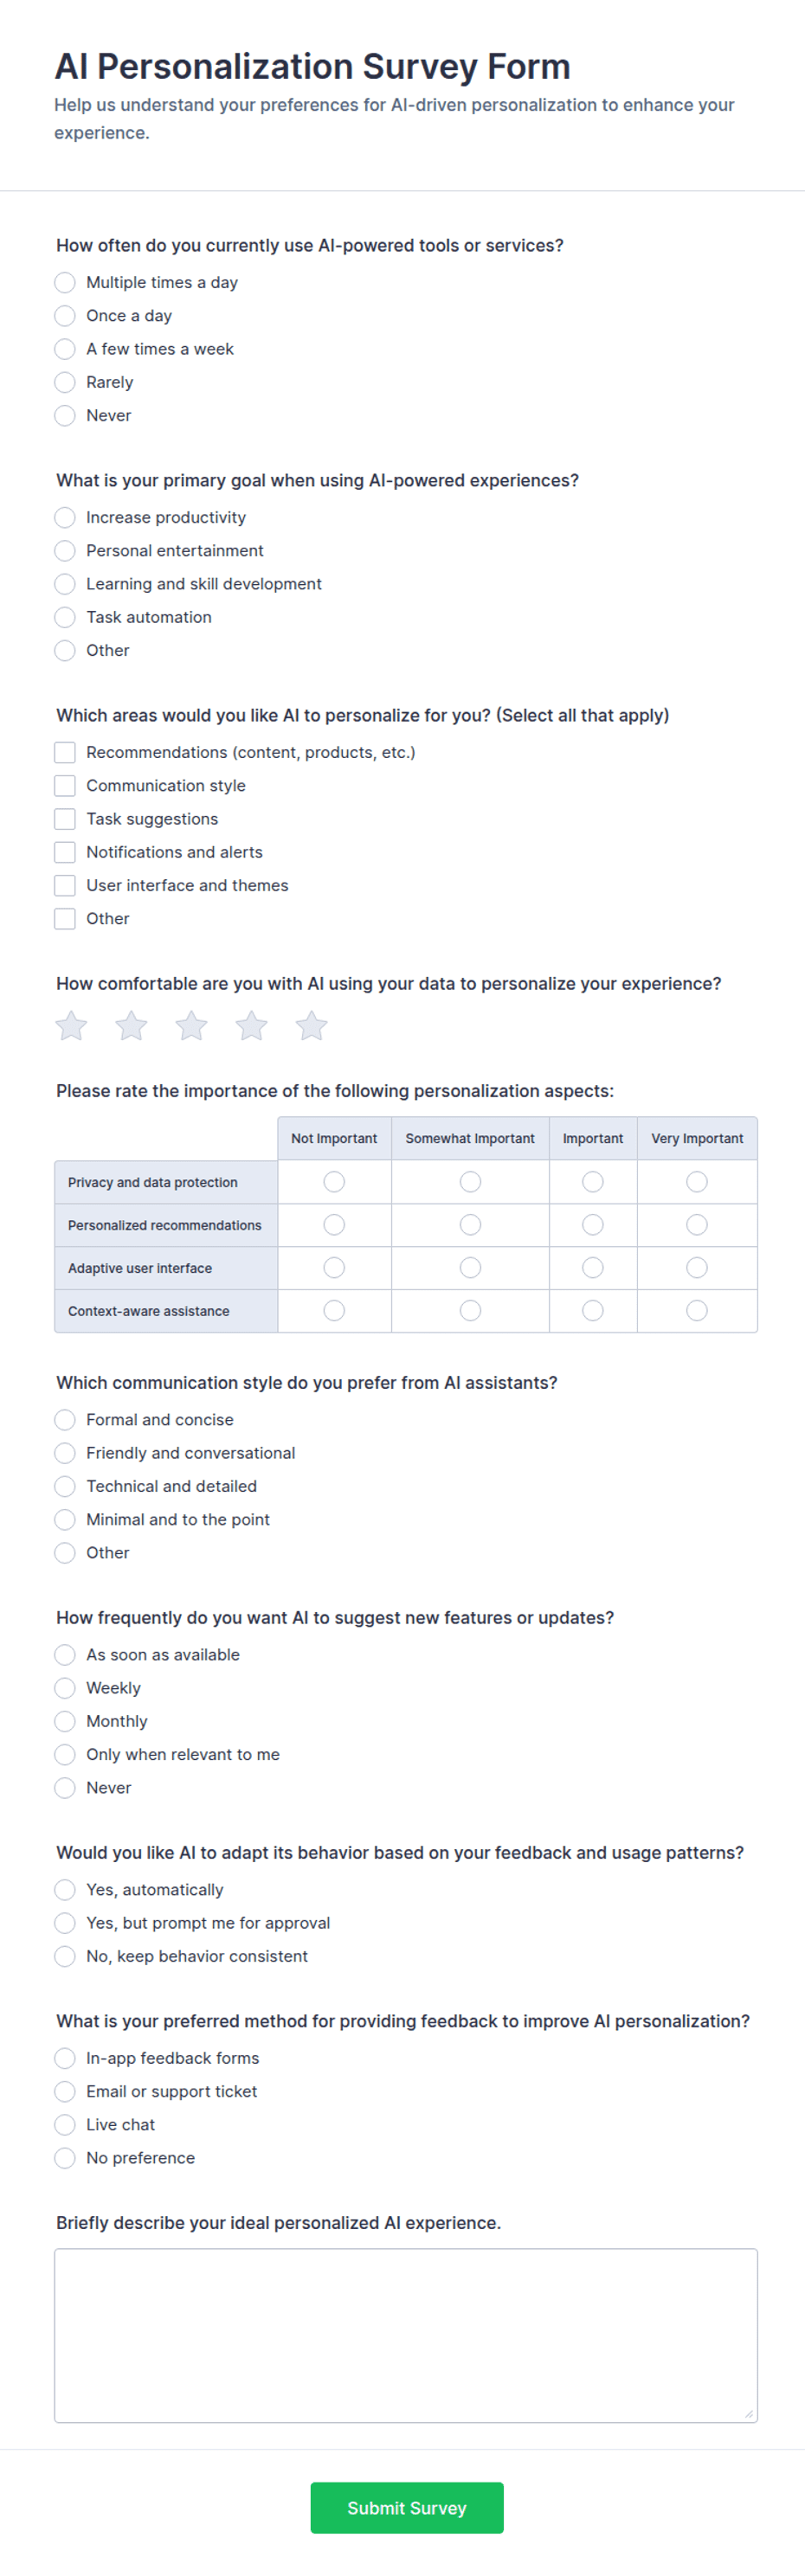The width and height of the screenshot is (805, 2576).
Task: Enable 'User interface and themes' checkbox
Action: (65, 885)
